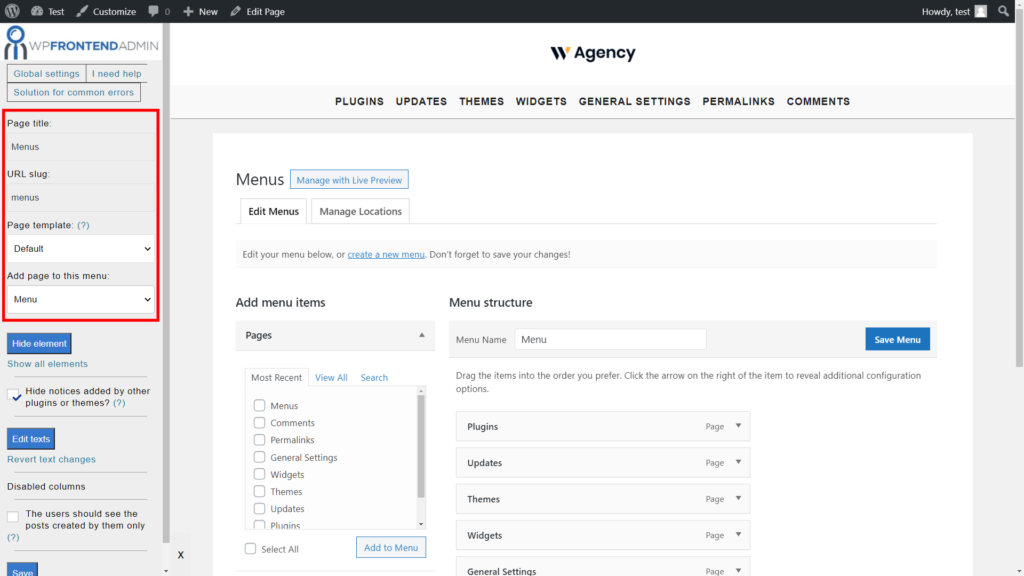Viewport: 1024px width, 576px height.
Task: Click inside the Menu Name field
Action: click(610, 339)
